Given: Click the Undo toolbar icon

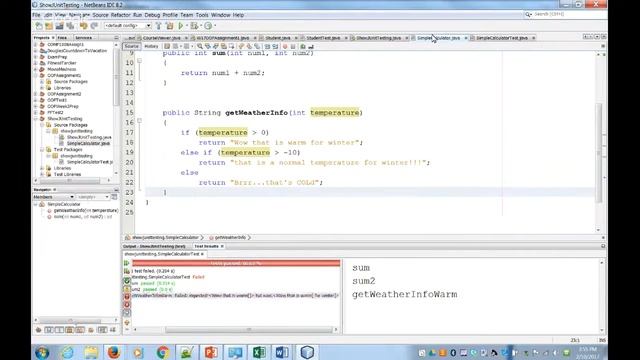Looking at the screenshot, I should 84,26.
